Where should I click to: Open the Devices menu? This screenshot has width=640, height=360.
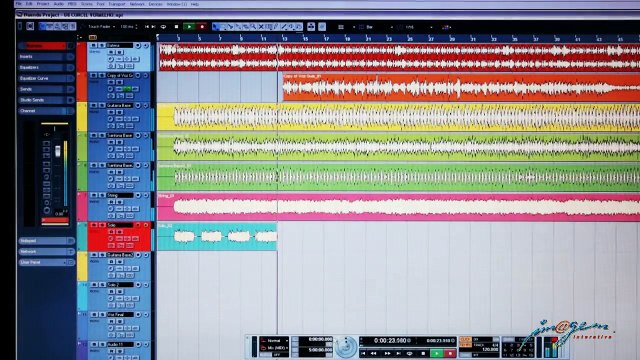(156, 4)
